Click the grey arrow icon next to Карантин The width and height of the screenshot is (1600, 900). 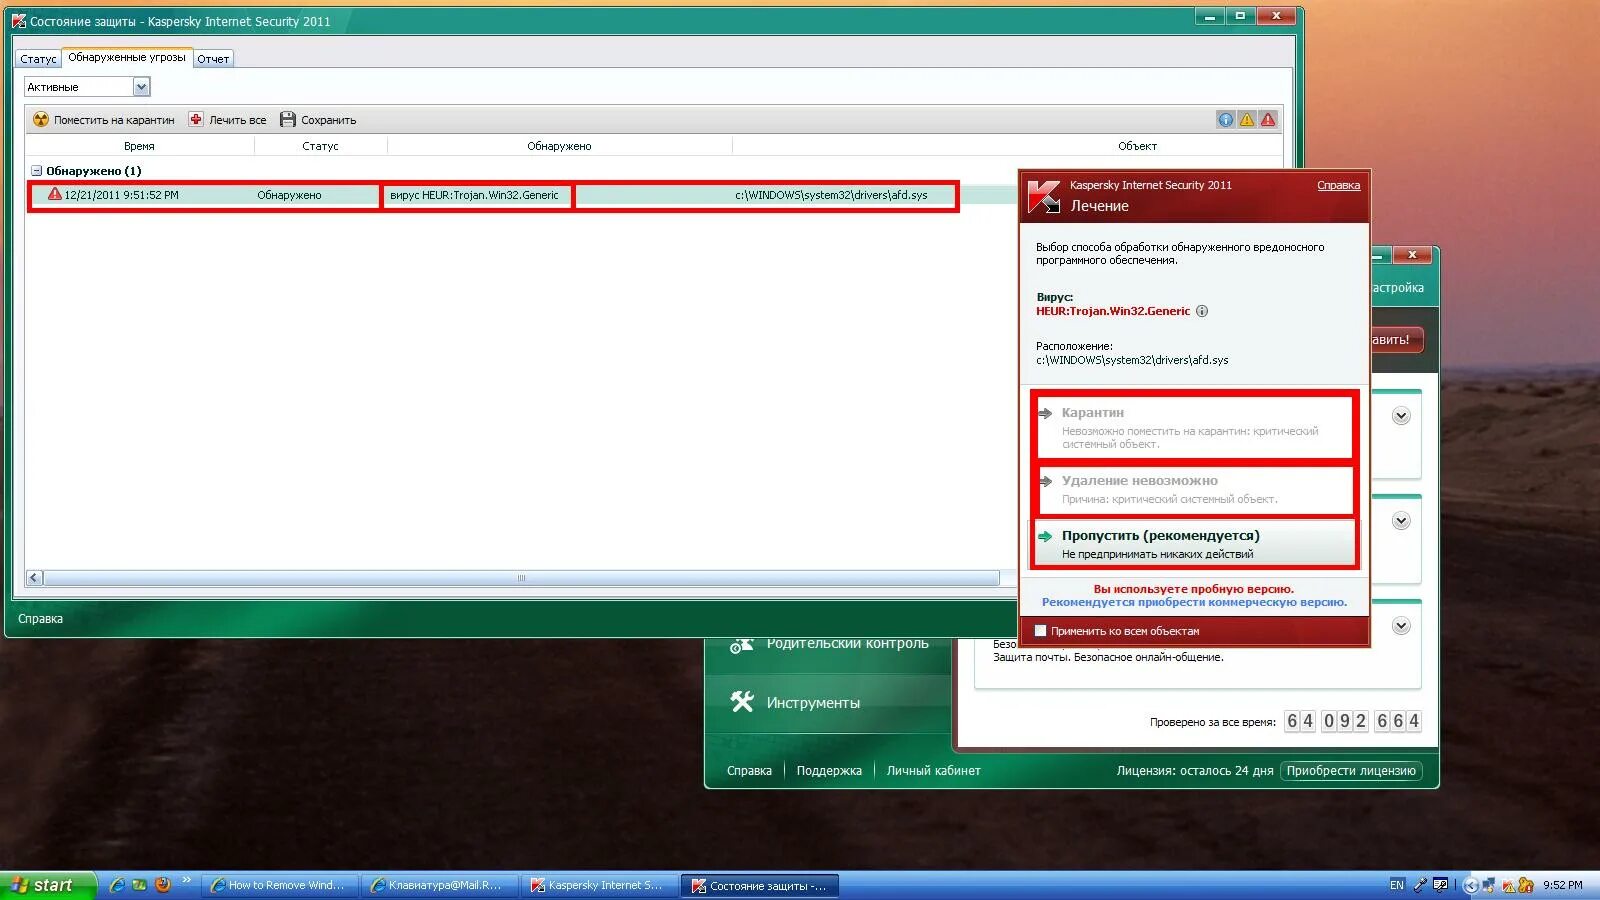point(1045,413)
